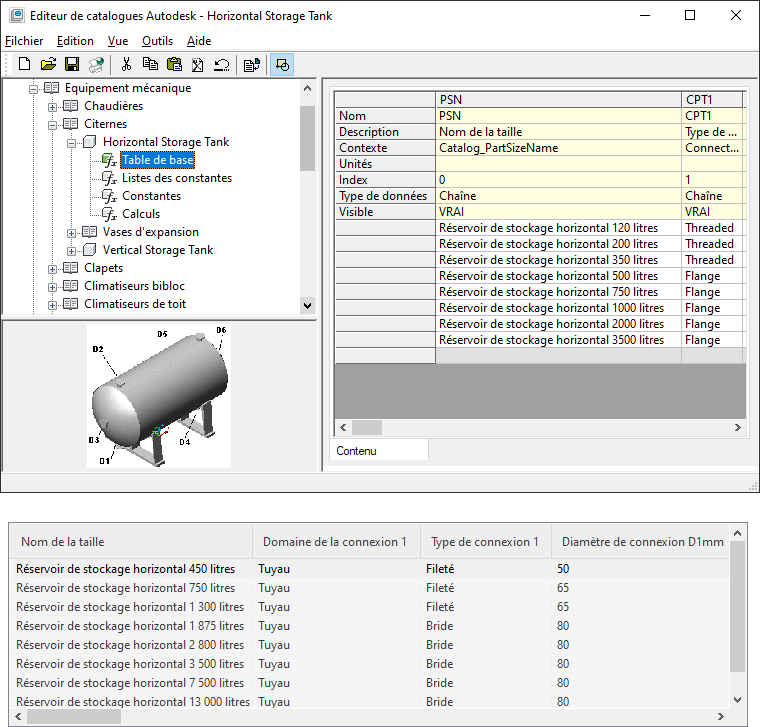Viewport: 760px width, 727px height.
Task: Click the Copy toolbar icon
Action: click(150, 64)
